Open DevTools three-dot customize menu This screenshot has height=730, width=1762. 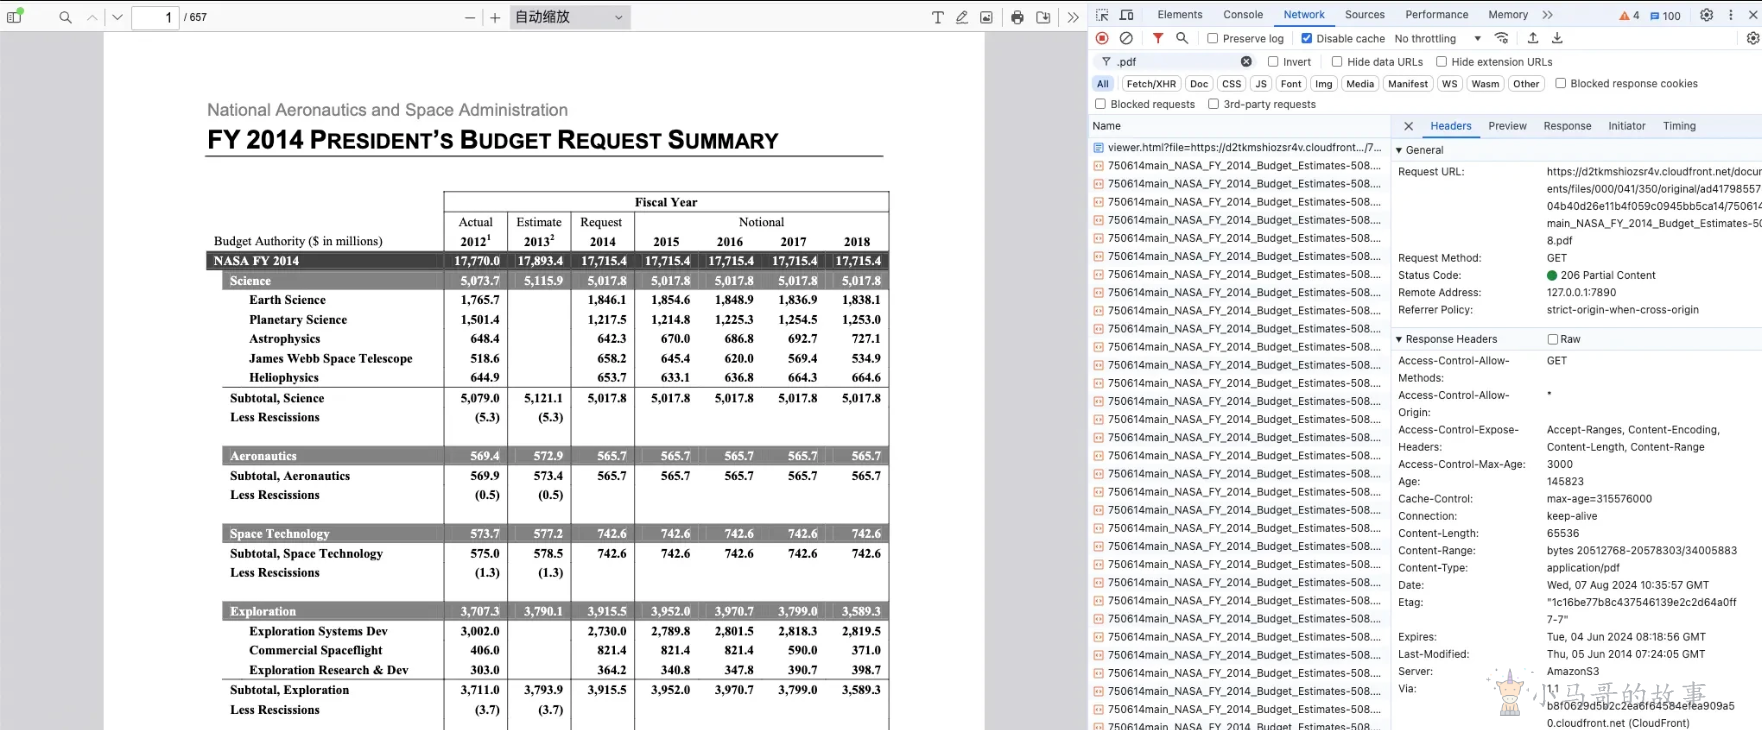pyautogui.click(x=1731, y=15)
